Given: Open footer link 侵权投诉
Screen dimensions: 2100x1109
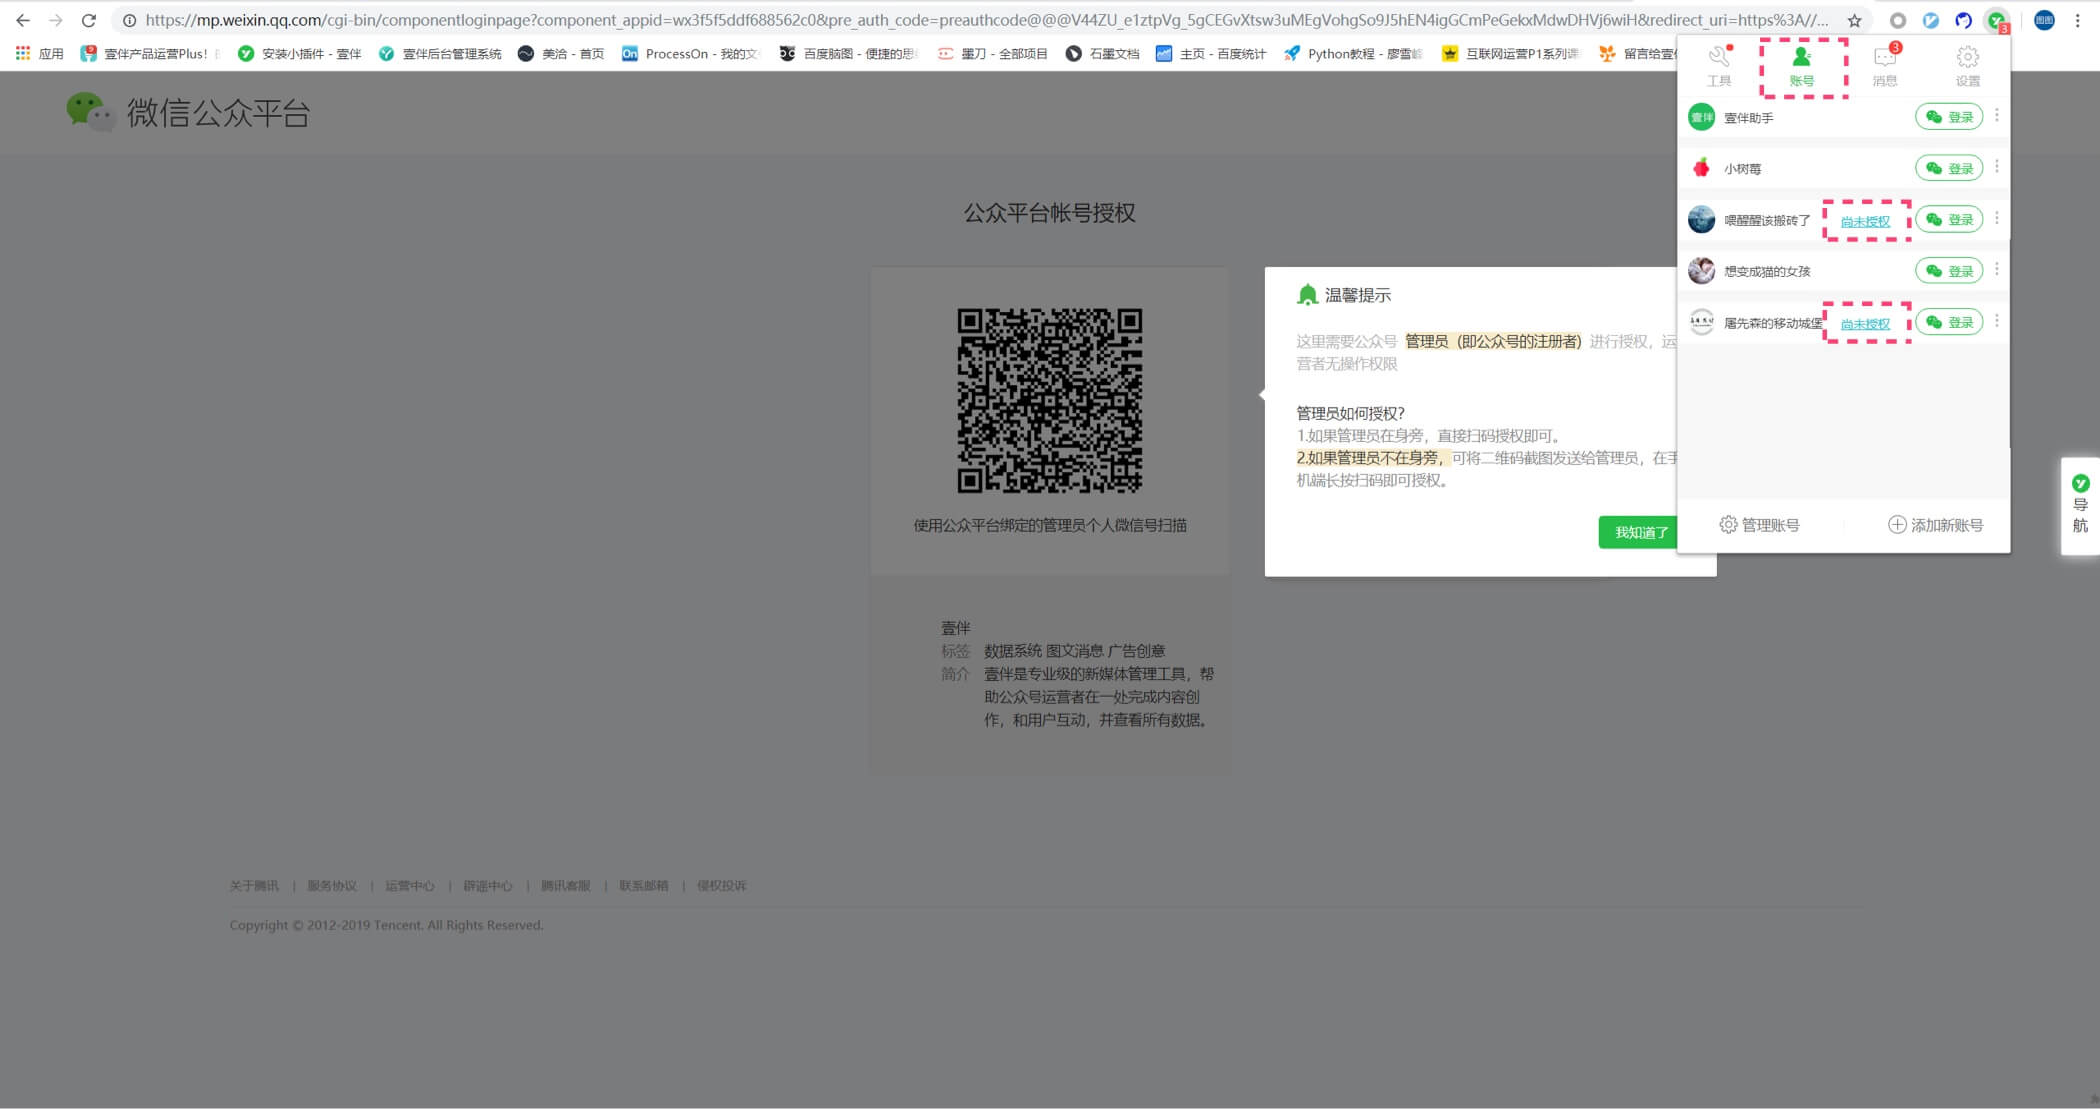Looking at the screenshot, I should [x=722, y=886].
